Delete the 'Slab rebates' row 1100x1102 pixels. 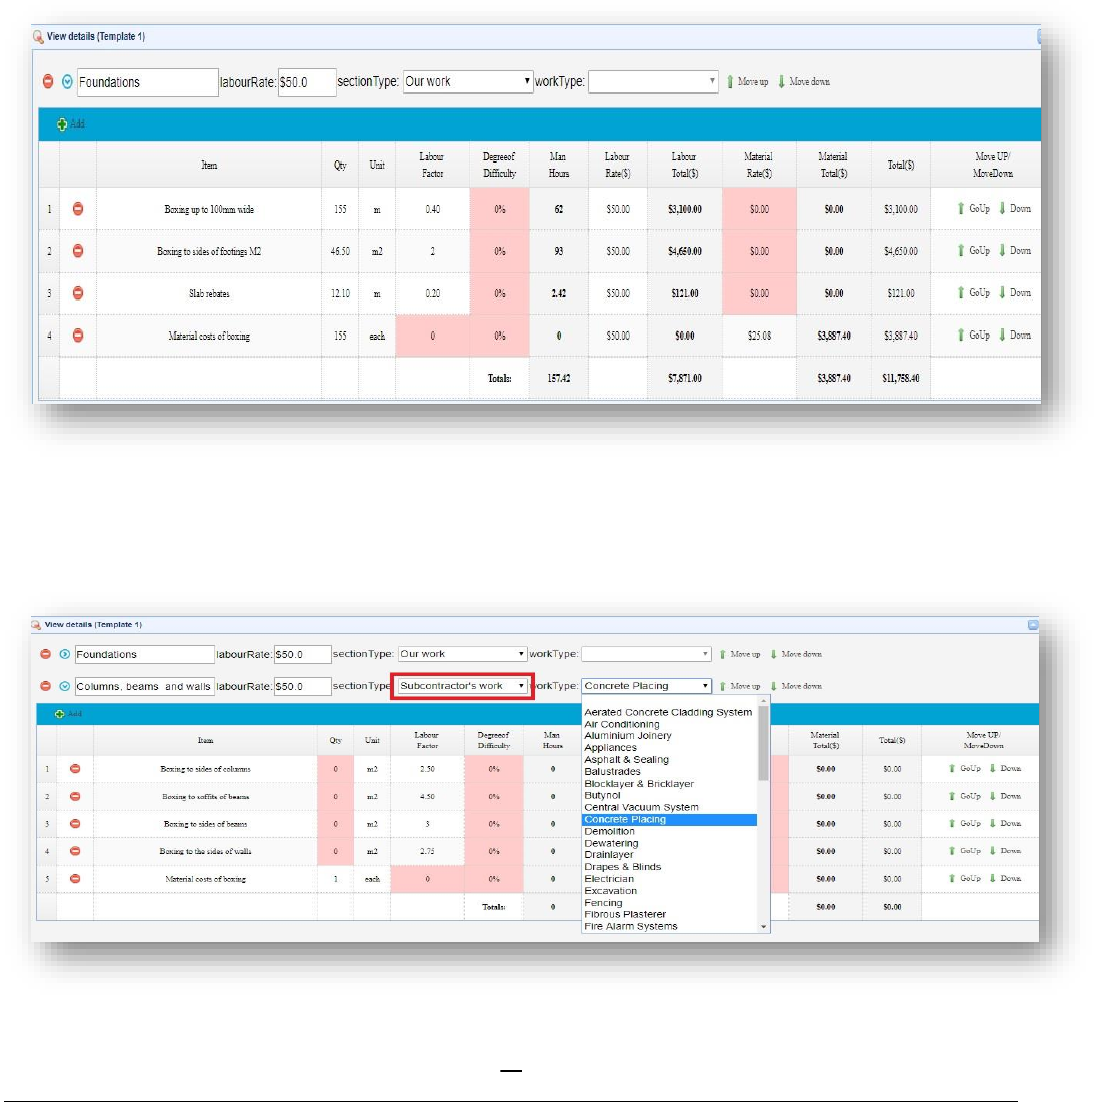(78, 293)
